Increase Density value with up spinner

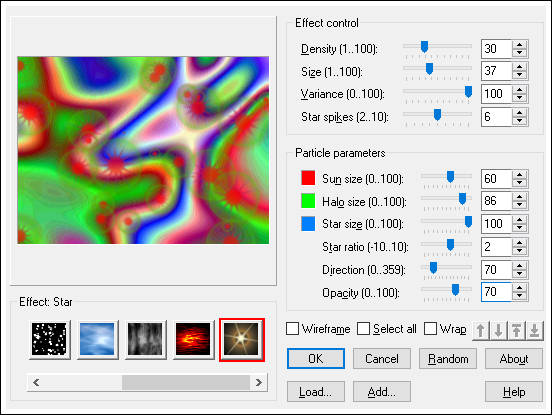coord(520,44)
